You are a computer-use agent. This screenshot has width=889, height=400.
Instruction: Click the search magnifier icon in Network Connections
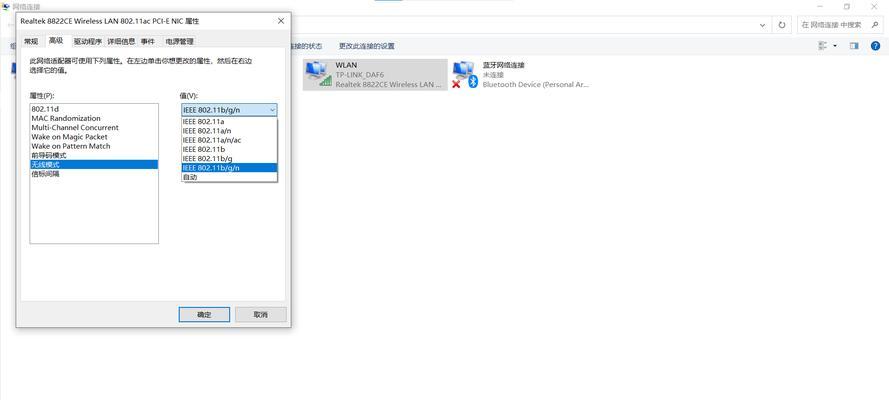point(873,25)
